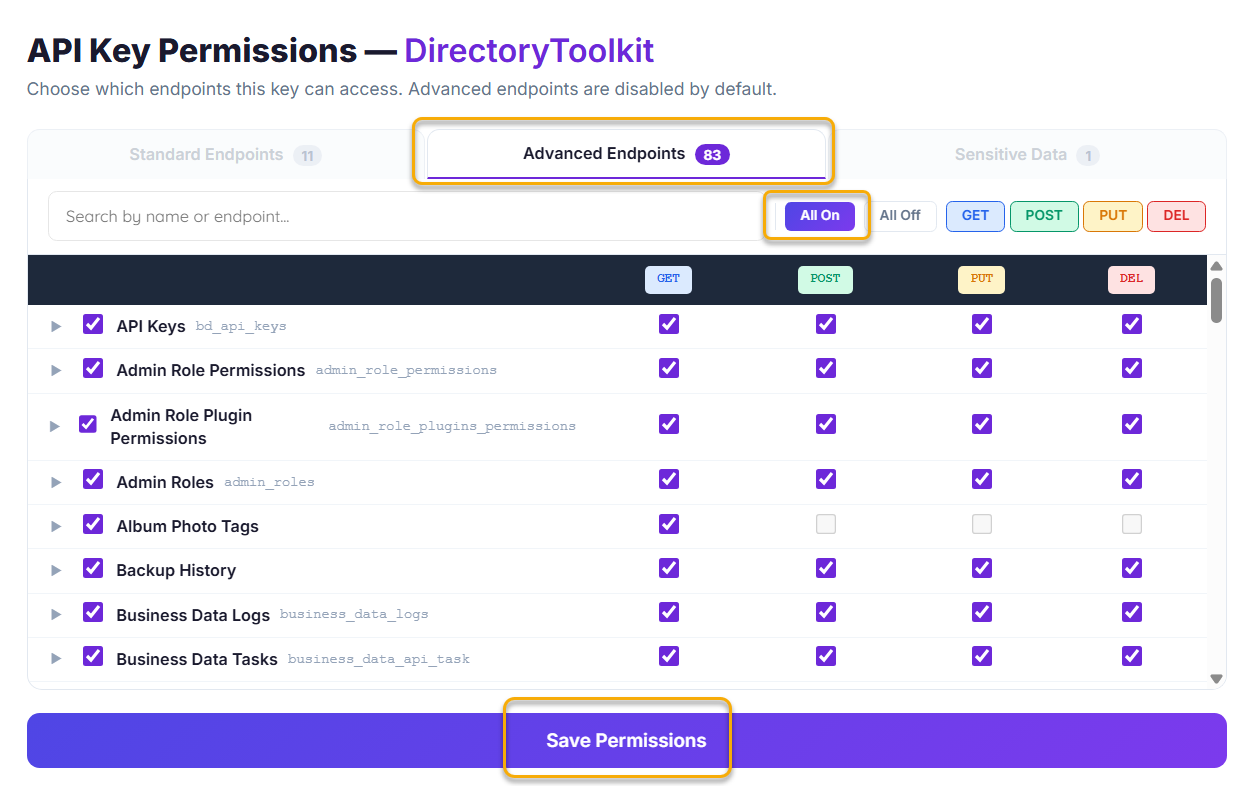Save Permissions with the bottom button
This screenshot has width=1242, height=786.
tap(626, 741)
